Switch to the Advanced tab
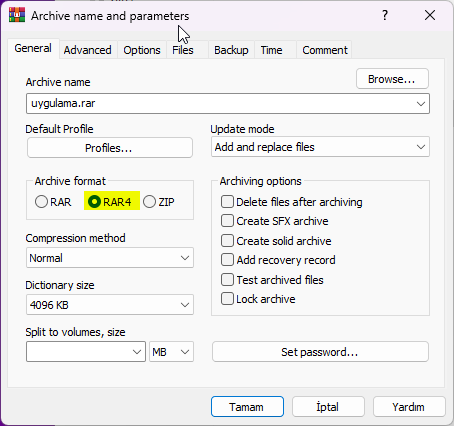Viewport: 454px width, 426px height. (x=88, y=50)
